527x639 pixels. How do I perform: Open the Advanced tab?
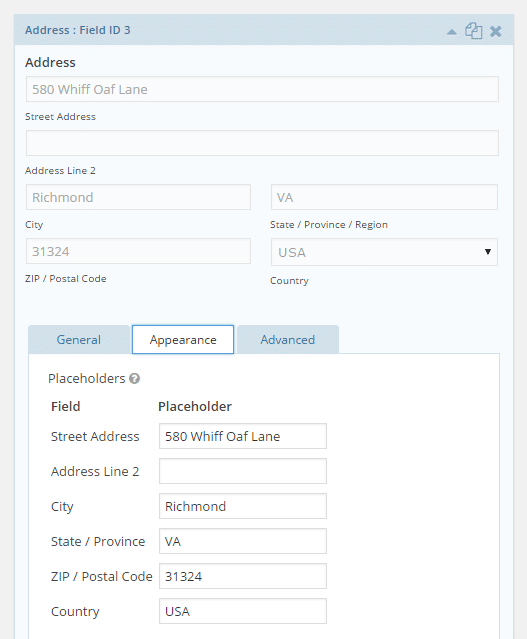pos(288,339)
